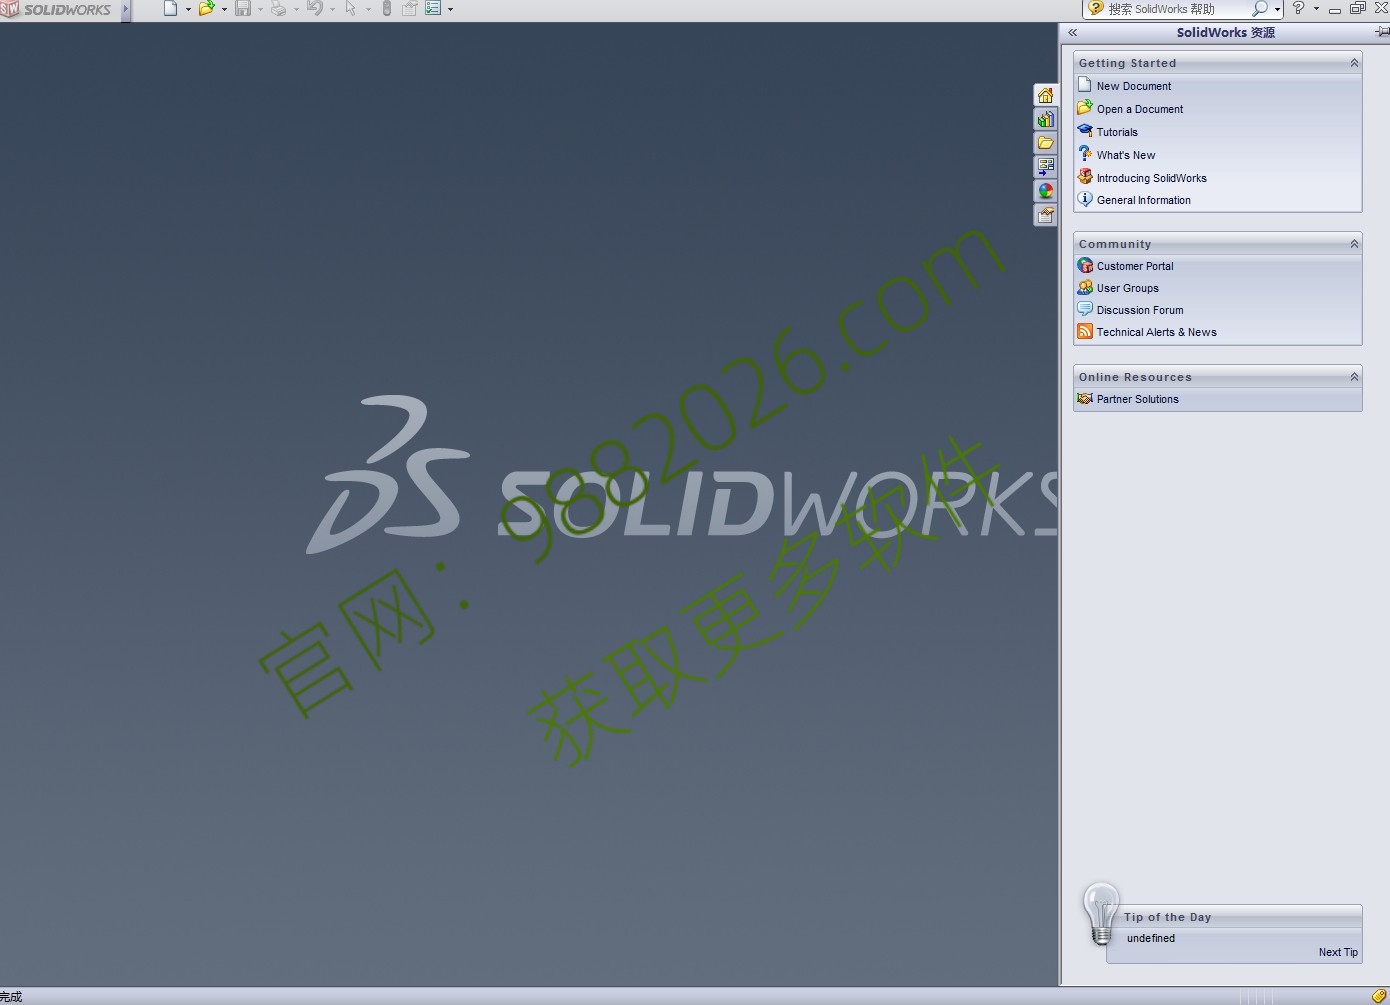Click the Print toolbar icon
The height and width of the screenshot is (1005, 1390).
279,9
